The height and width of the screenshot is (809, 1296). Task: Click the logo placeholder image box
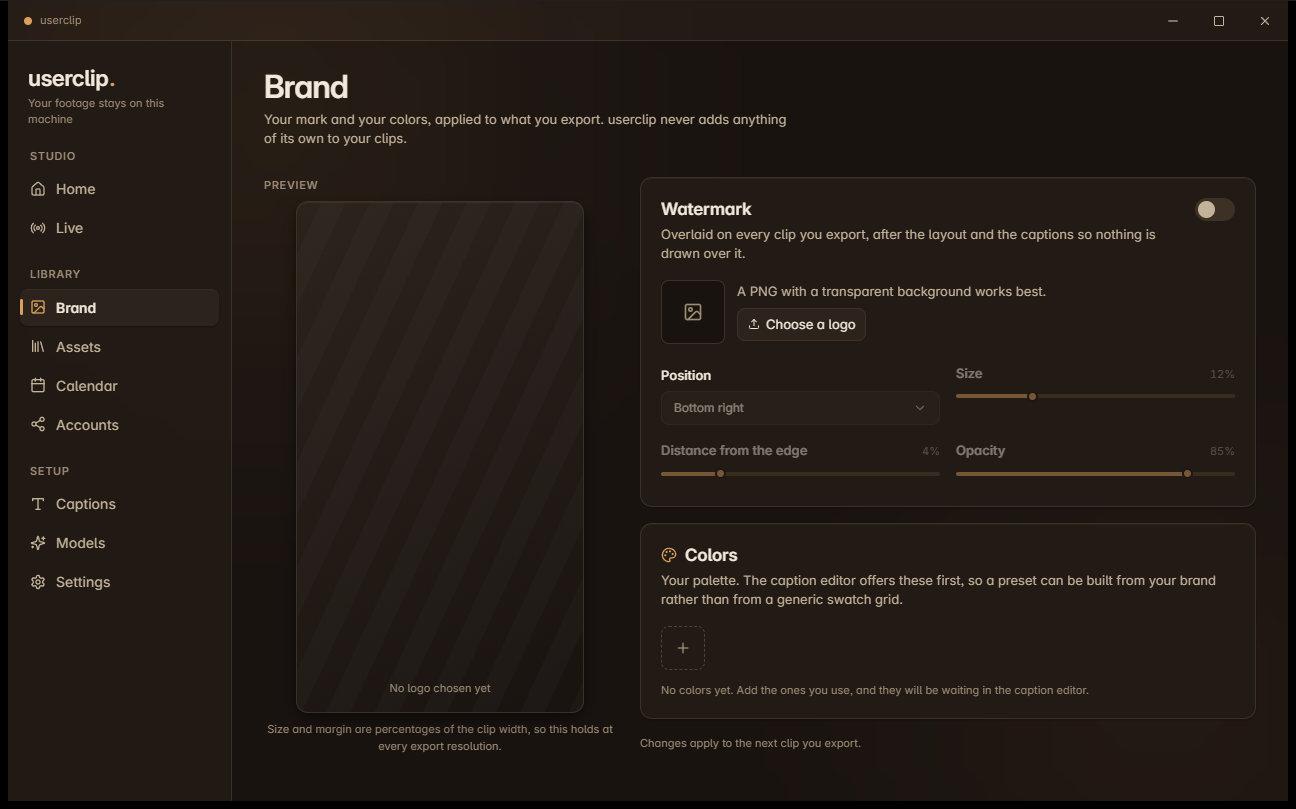point(693,312)
